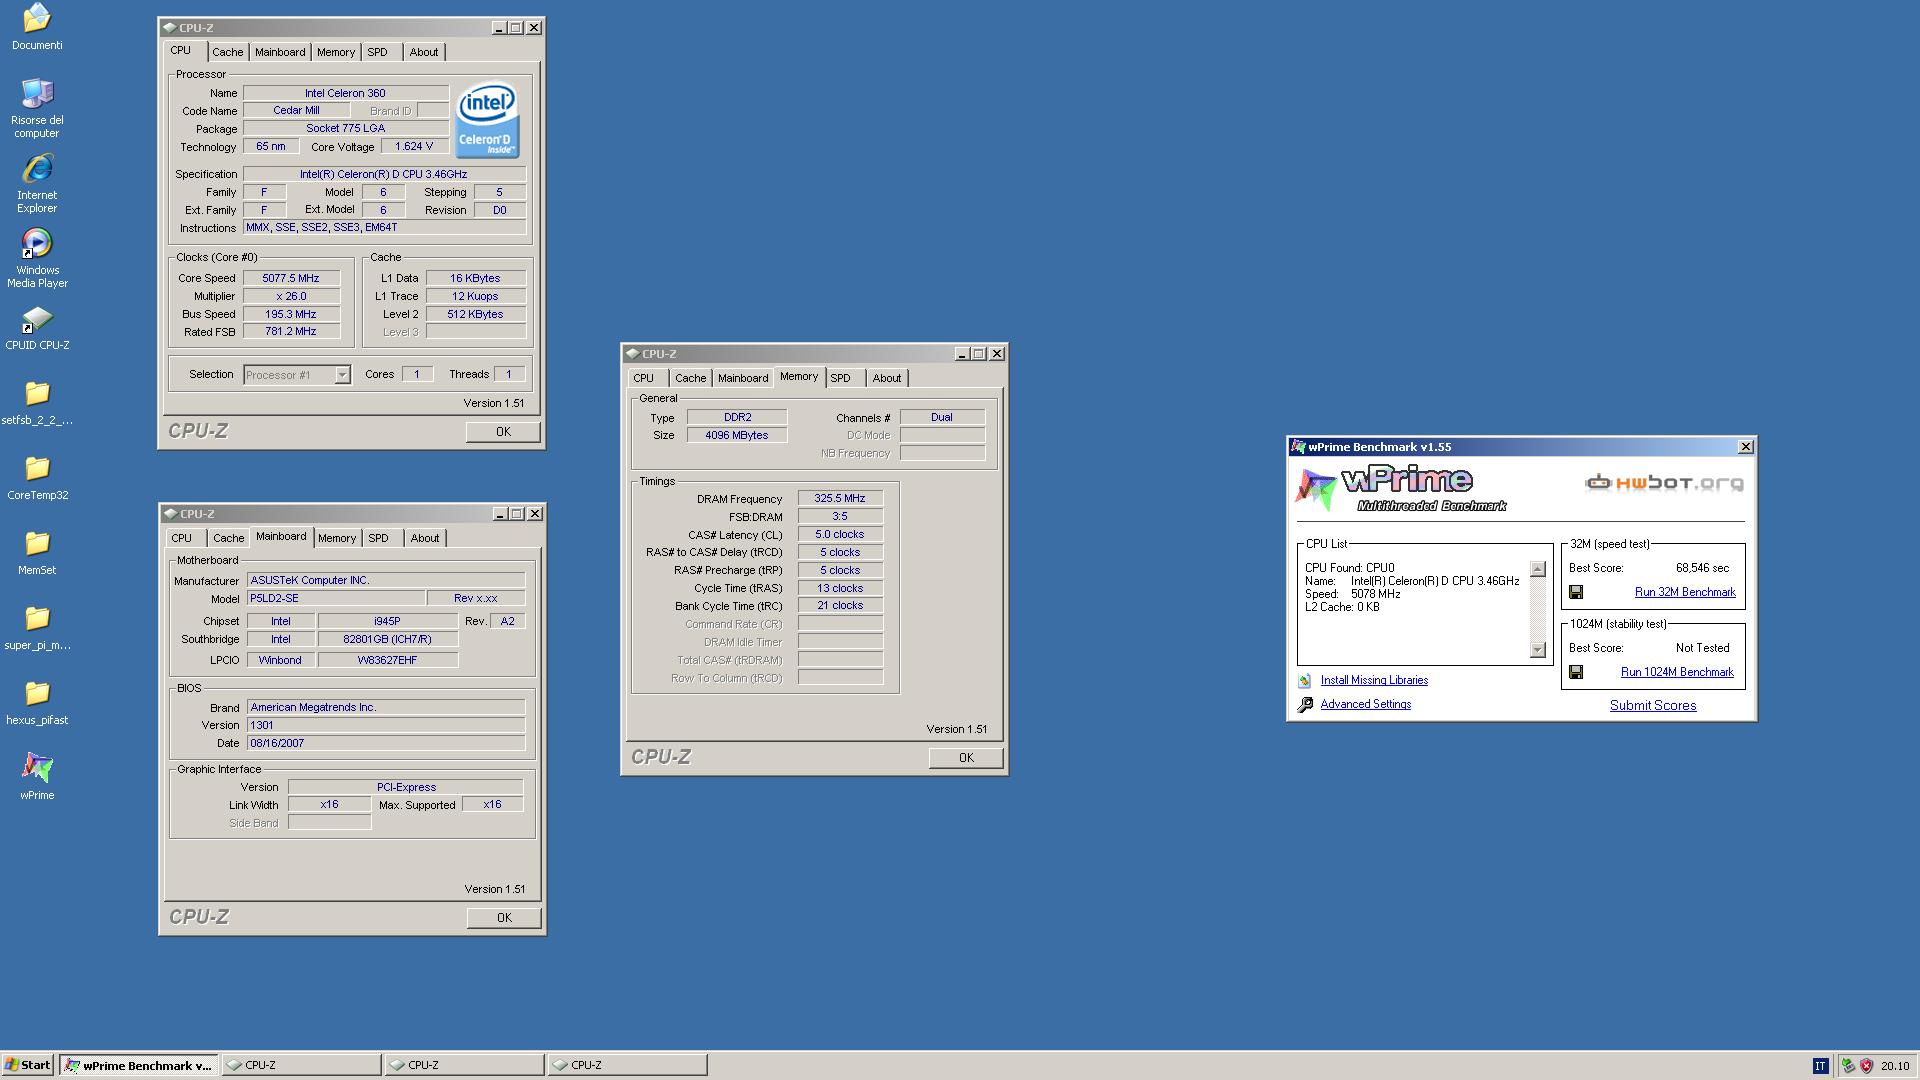Click Submit Scores link
This screenshot has height=1080, width=1920.
pyautogui.click(x=1653, y=705)
